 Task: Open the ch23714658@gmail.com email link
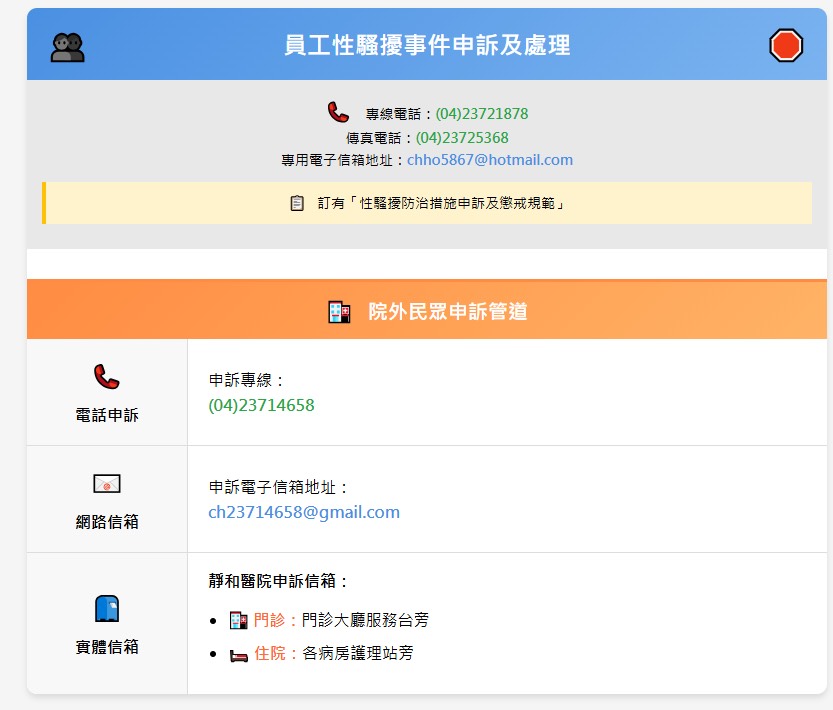(x=303, y=512)
